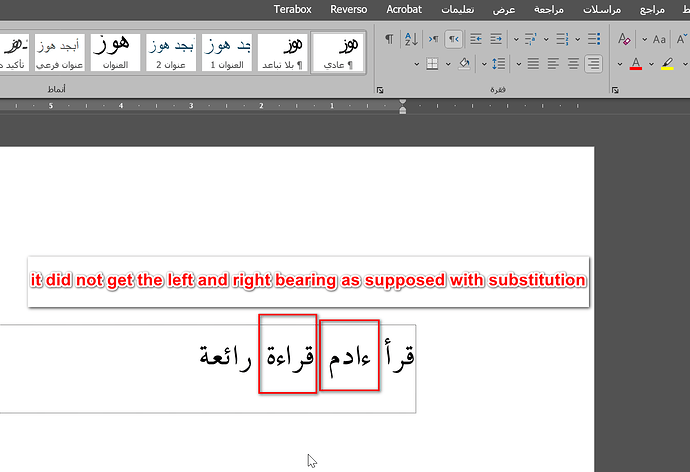
Task: Toggle show paragraph marks (¶)
Action: (x=388, y=40)
